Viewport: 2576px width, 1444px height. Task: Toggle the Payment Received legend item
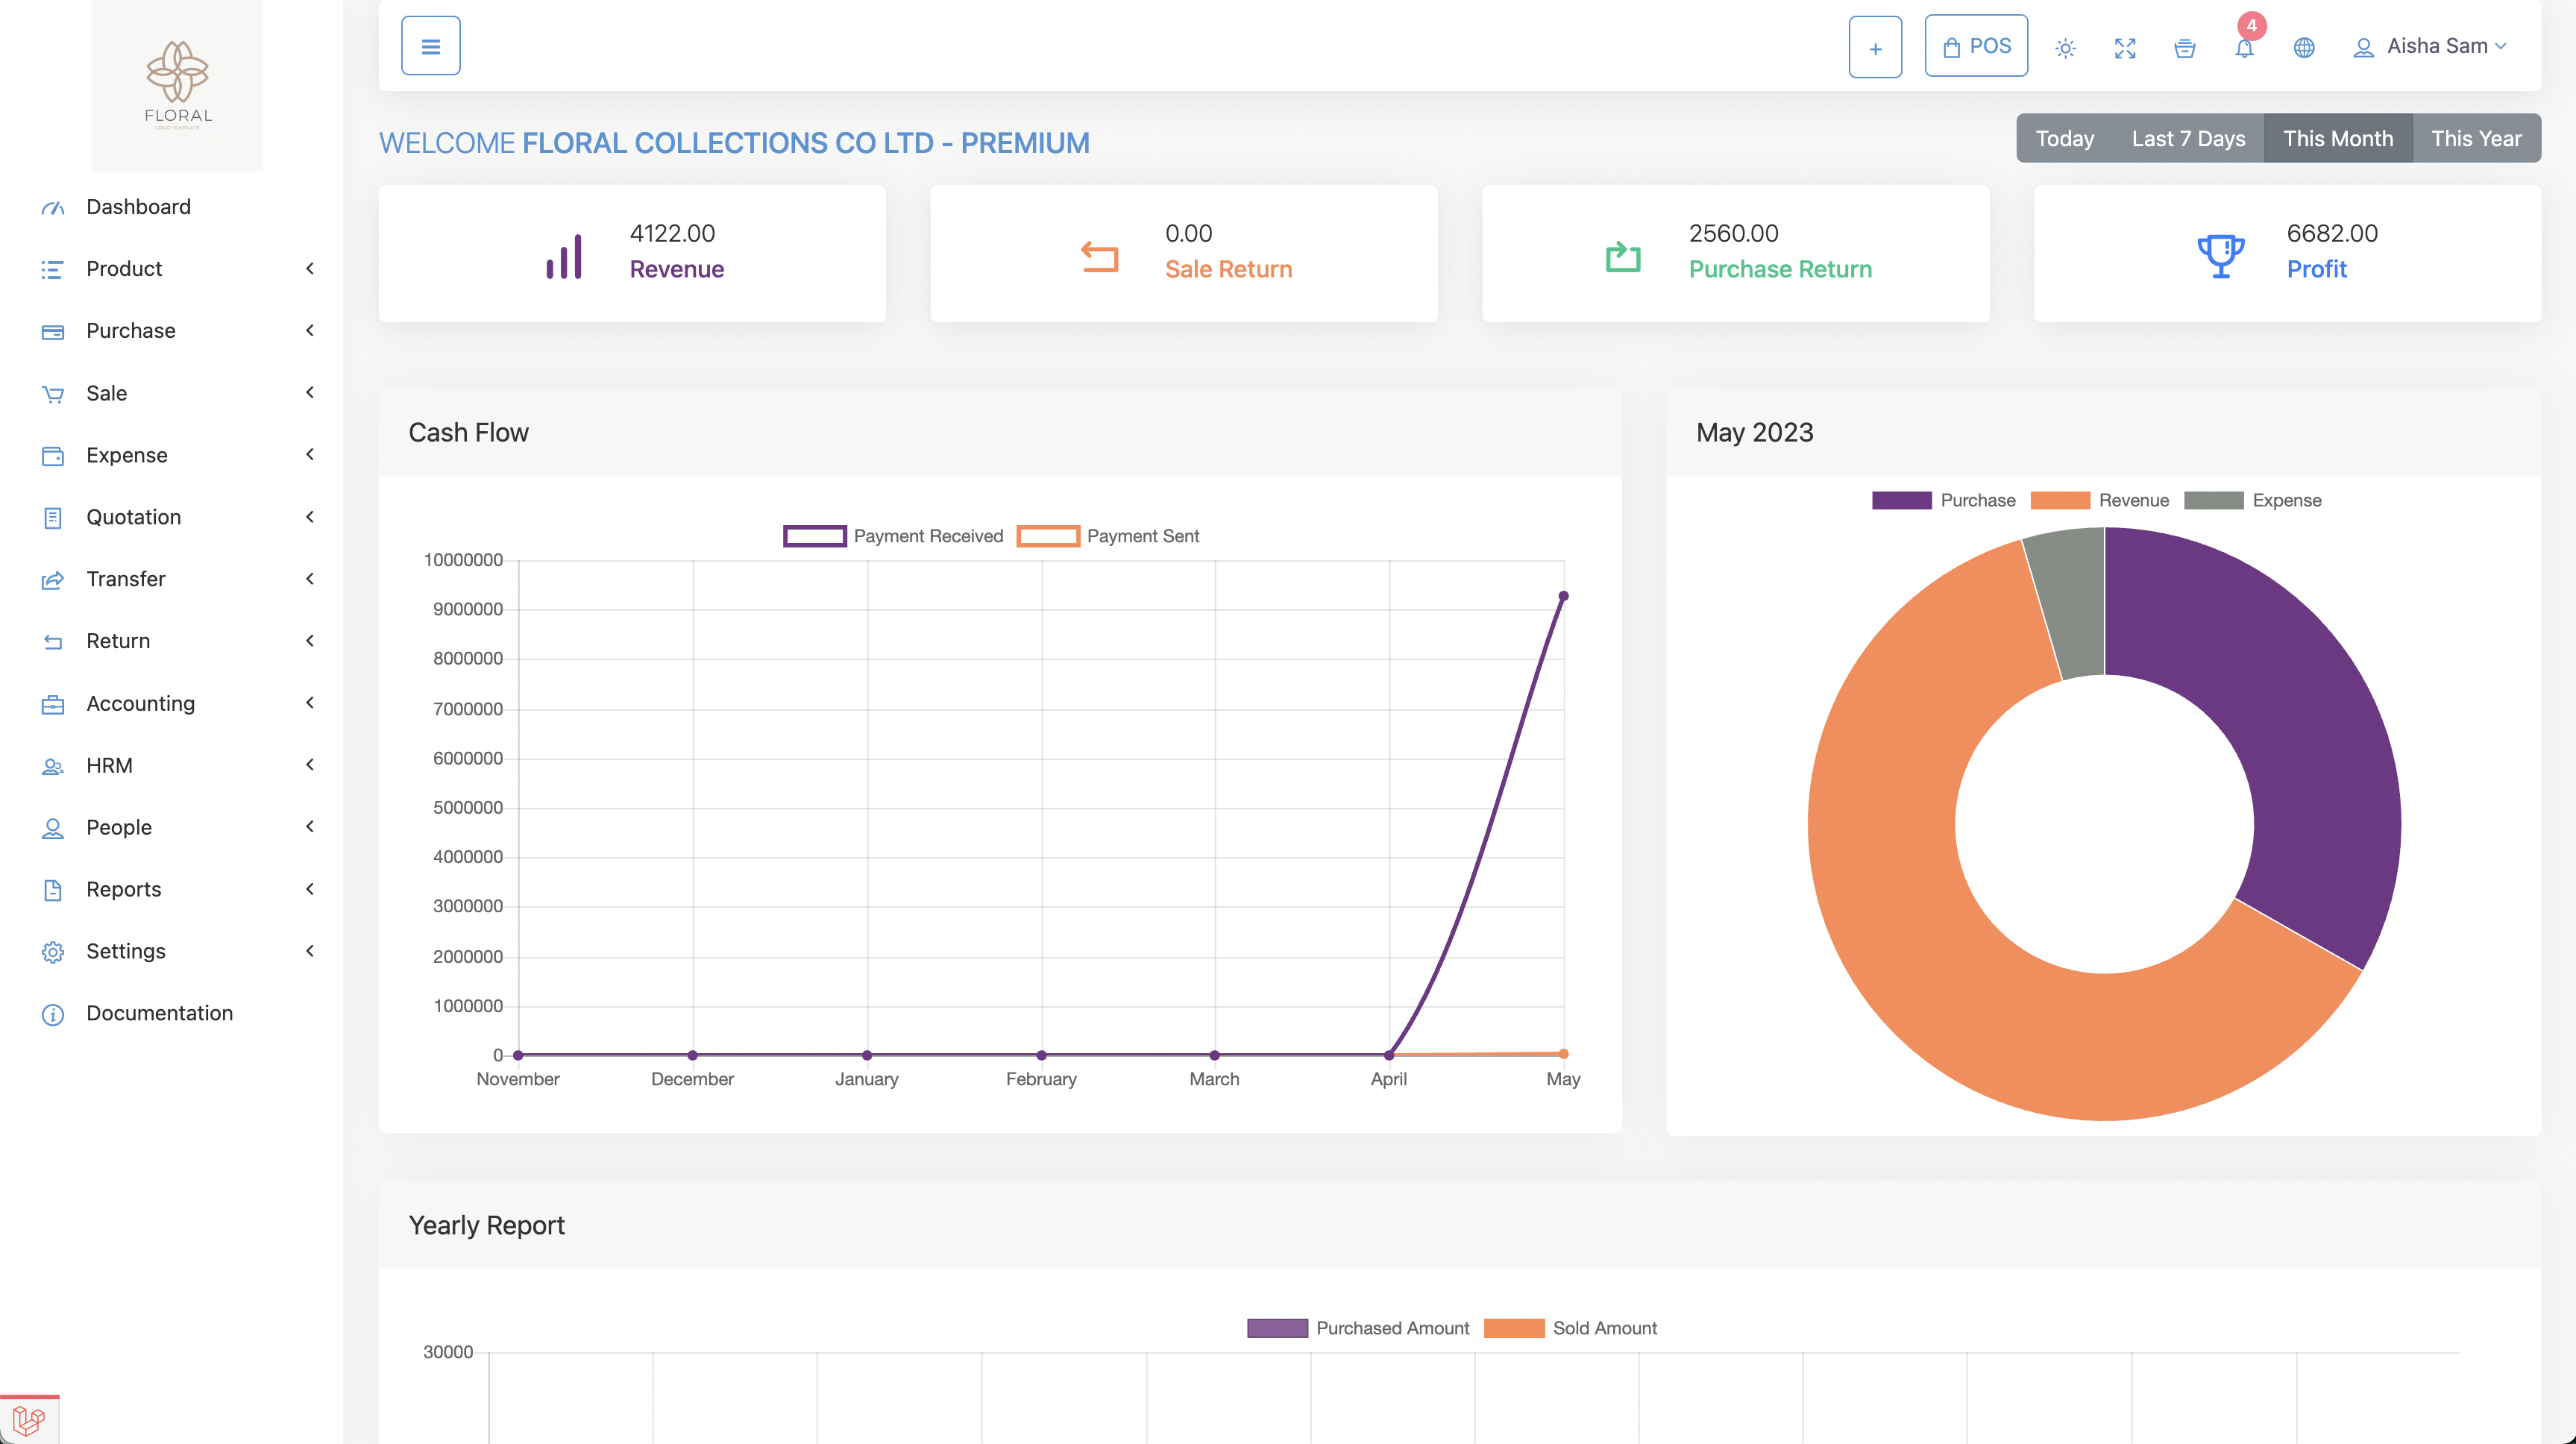click(893, 536)
